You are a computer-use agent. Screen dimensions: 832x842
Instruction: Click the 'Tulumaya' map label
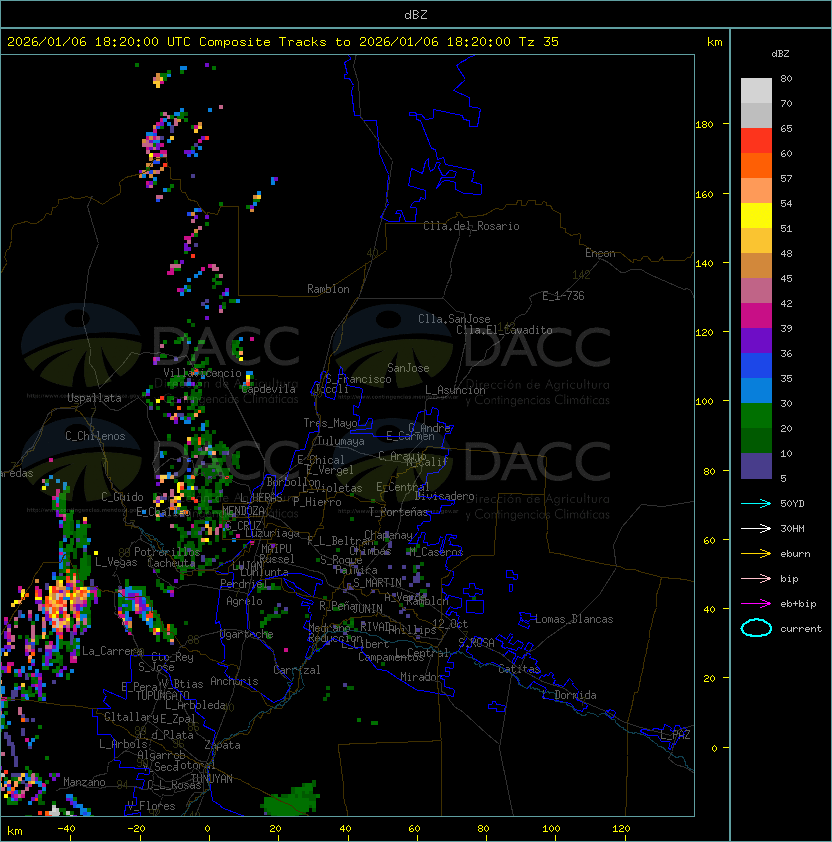click(x=341, y=441)
